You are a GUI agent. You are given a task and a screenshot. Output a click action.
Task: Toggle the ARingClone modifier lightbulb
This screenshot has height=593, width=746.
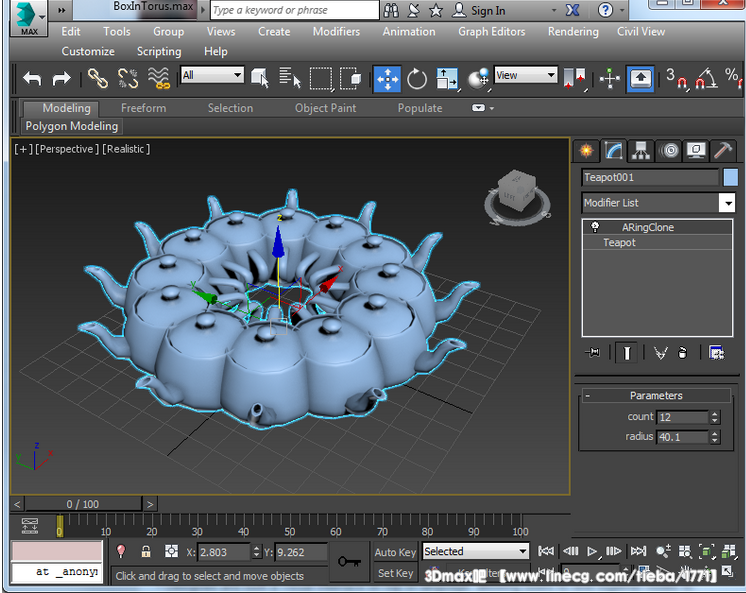(595, 227)
